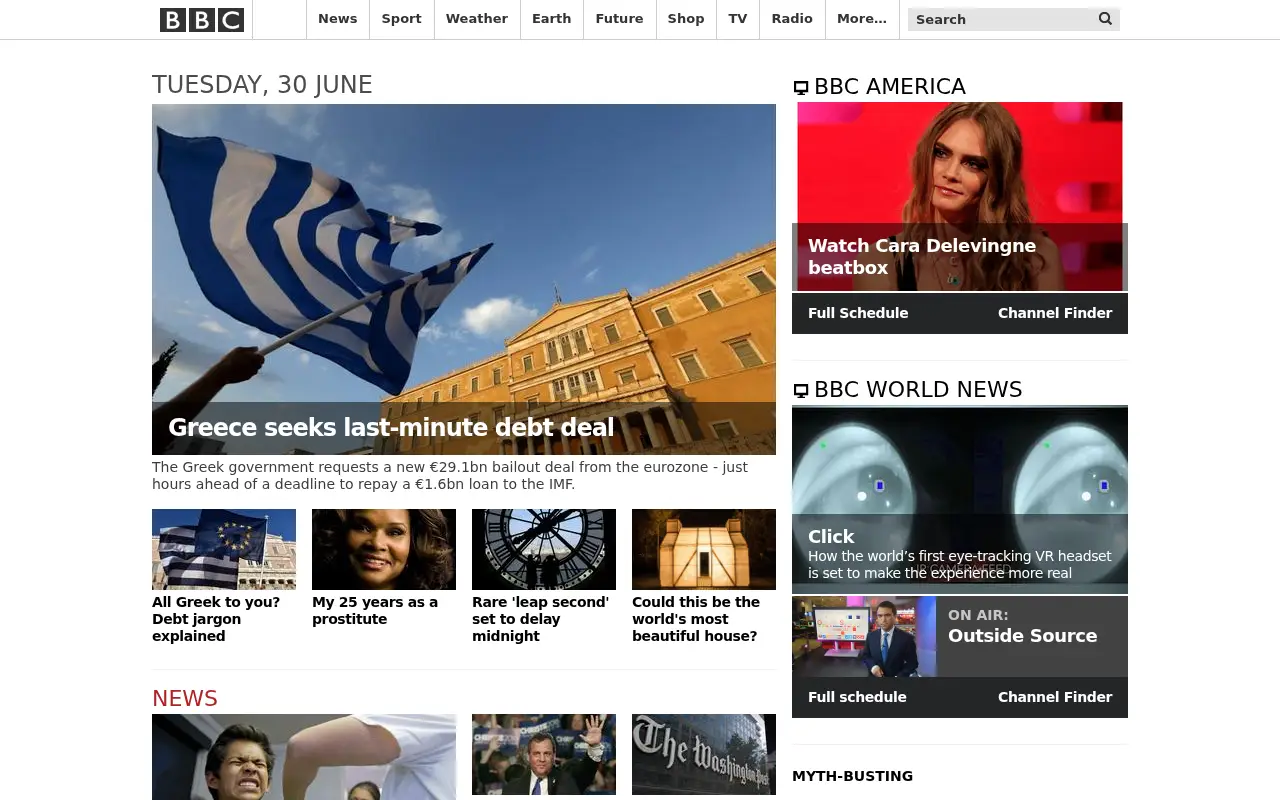This screenshot has width=1280, height=800.
Task: Click the illuminated house thumbnail
Action: pos(704,549)
